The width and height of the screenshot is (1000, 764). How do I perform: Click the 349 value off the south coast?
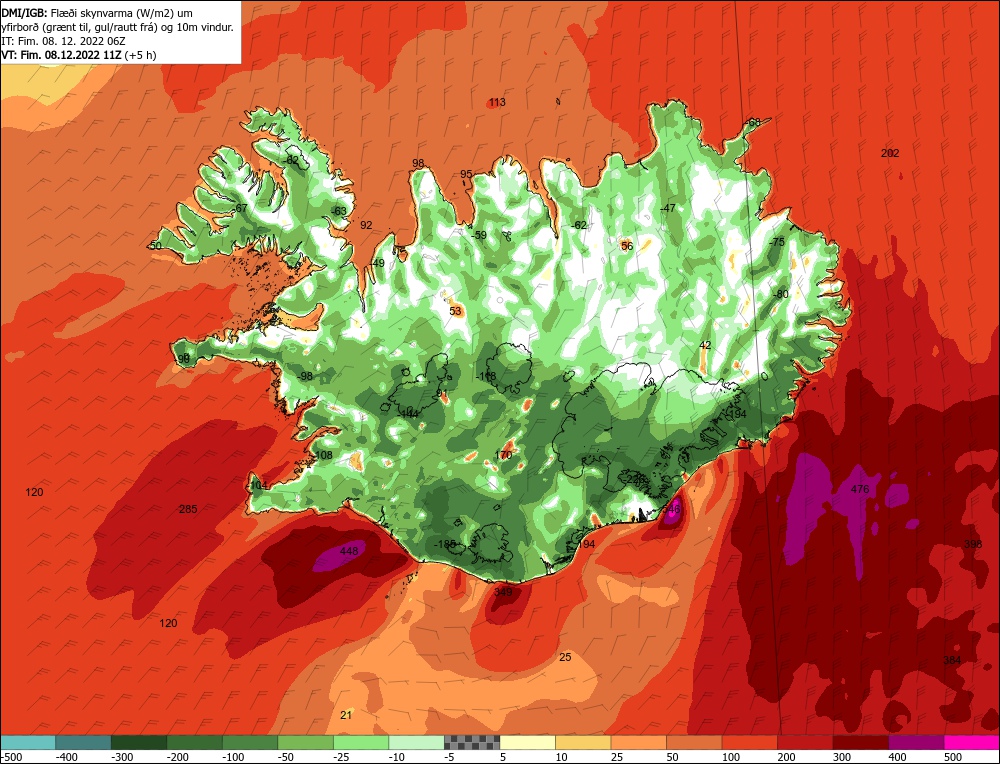[503, 592]
